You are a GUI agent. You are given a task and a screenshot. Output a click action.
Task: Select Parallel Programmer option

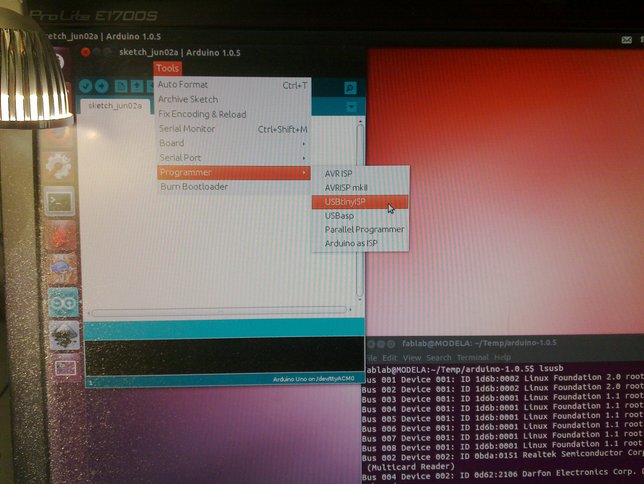coord(360,230)
